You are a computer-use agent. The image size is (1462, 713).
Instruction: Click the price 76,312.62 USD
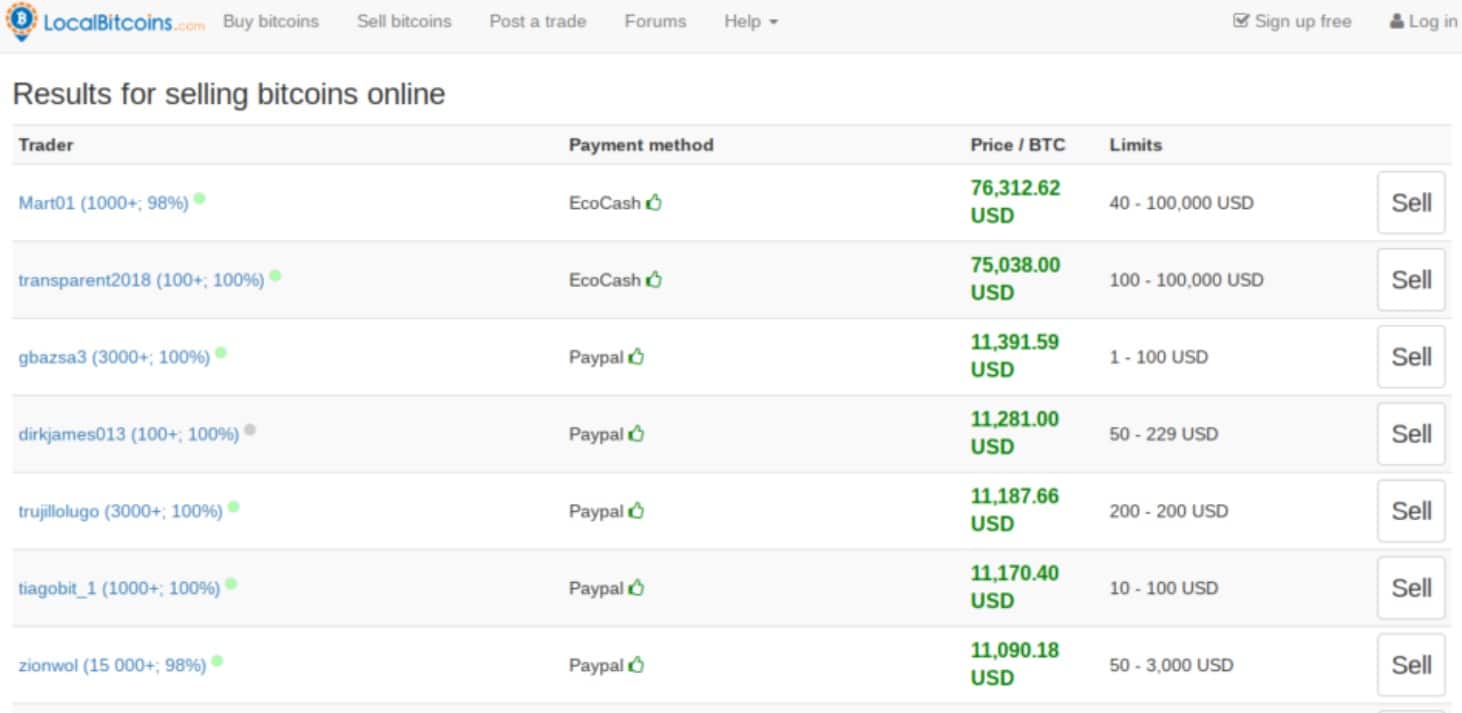pyautogui.click(x=1015, y=201)
